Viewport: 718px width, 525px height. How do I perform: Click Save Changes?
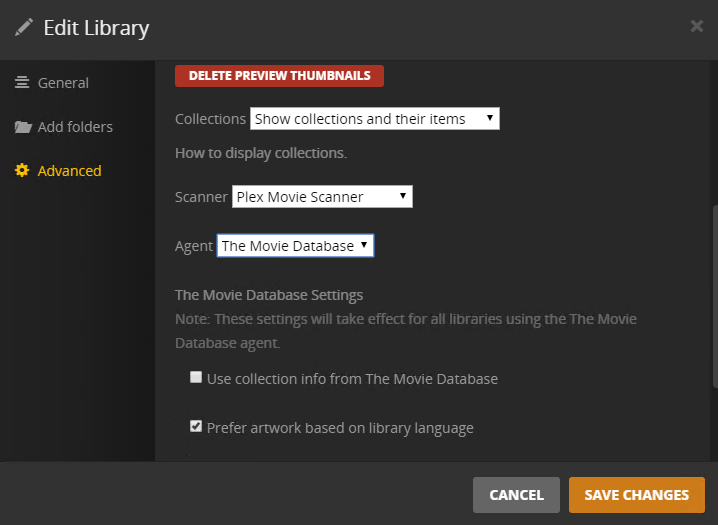pyautogui.click(x=636, y=495)
